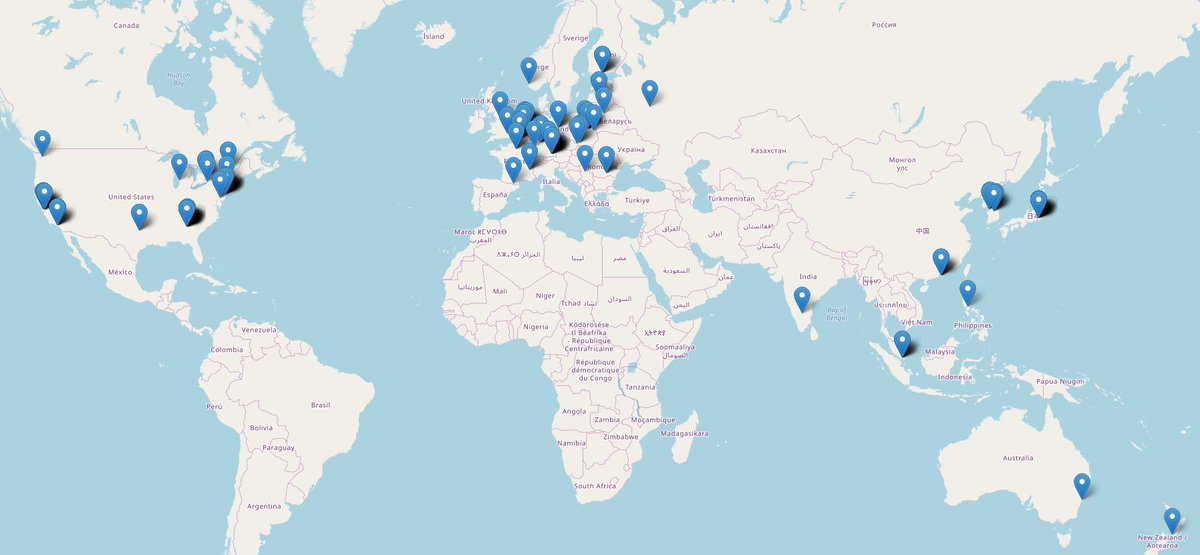Open the marker in southern India
1200x555 pixels.
(802, 299)
